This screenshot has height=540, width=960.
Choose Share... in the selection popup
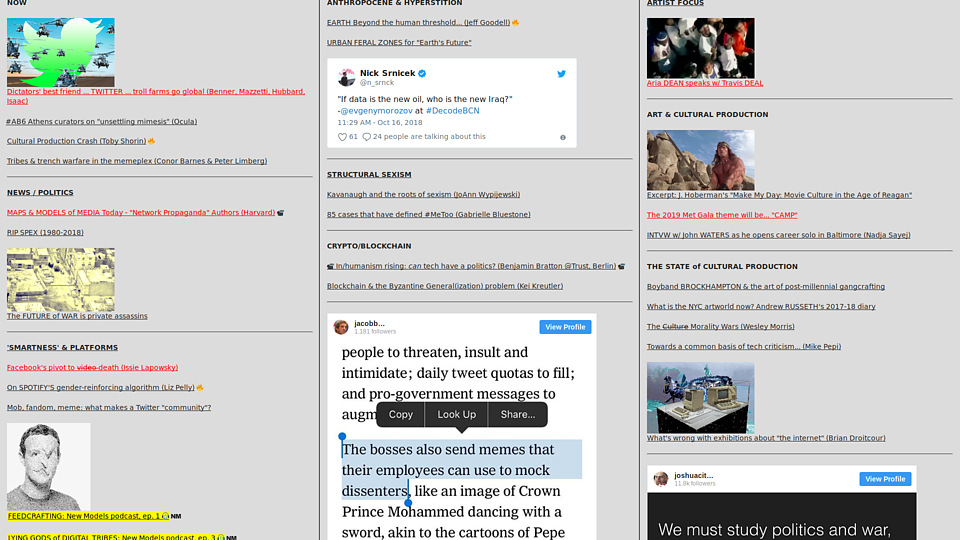click(517, 414)
